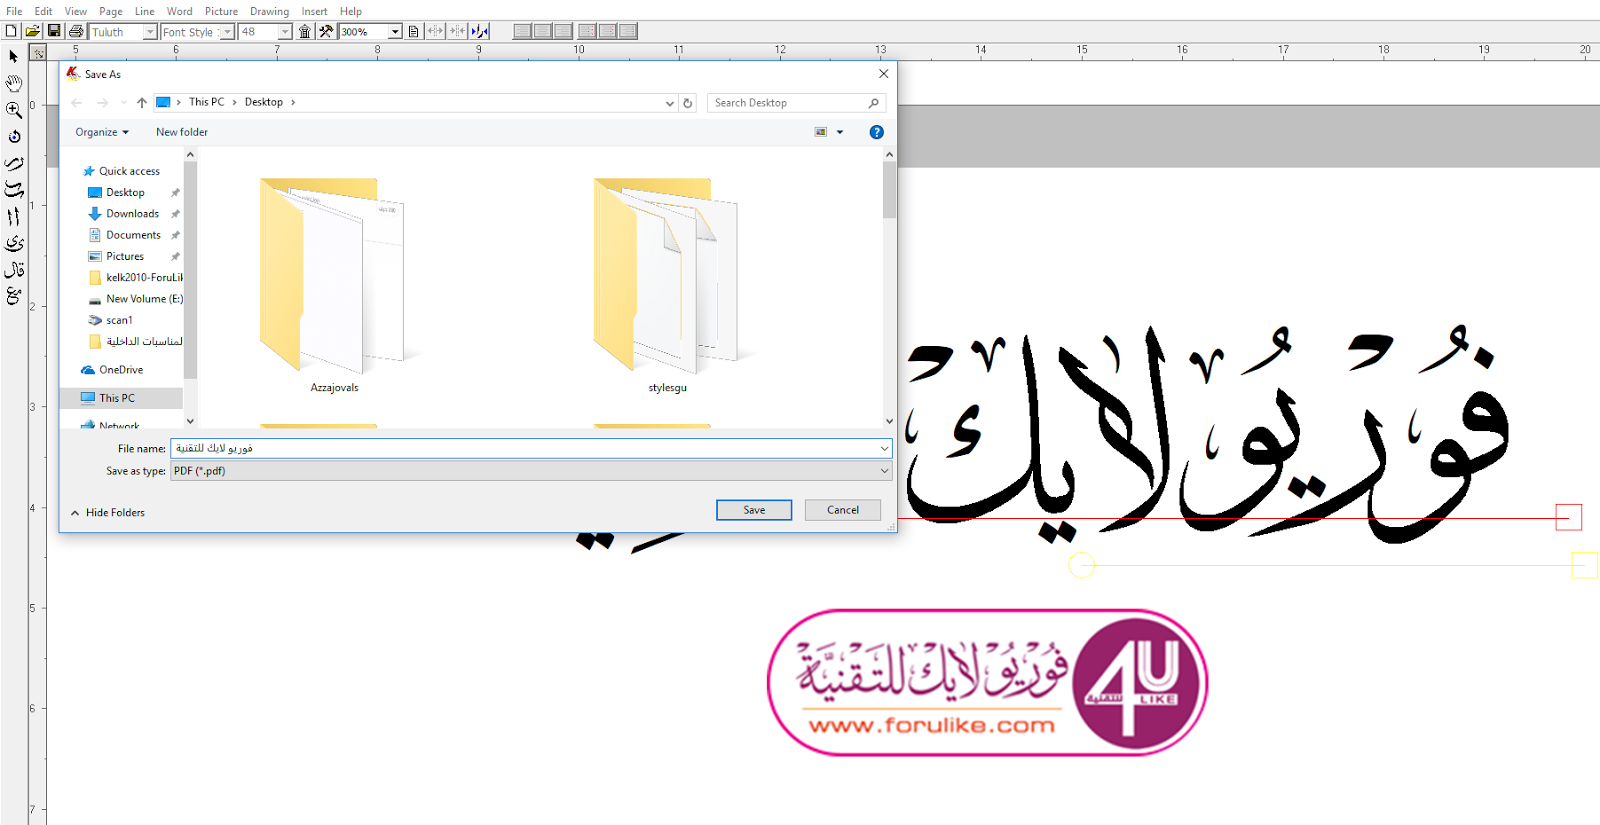Click the Save floppy disk icon

[x=54, y=32]
